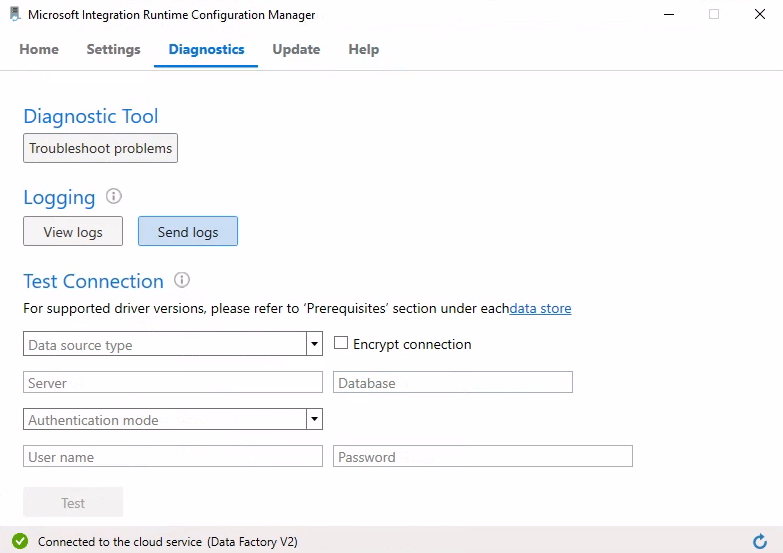
Task: Click the green connected status checkmark icon
Action: click(20, 541)
